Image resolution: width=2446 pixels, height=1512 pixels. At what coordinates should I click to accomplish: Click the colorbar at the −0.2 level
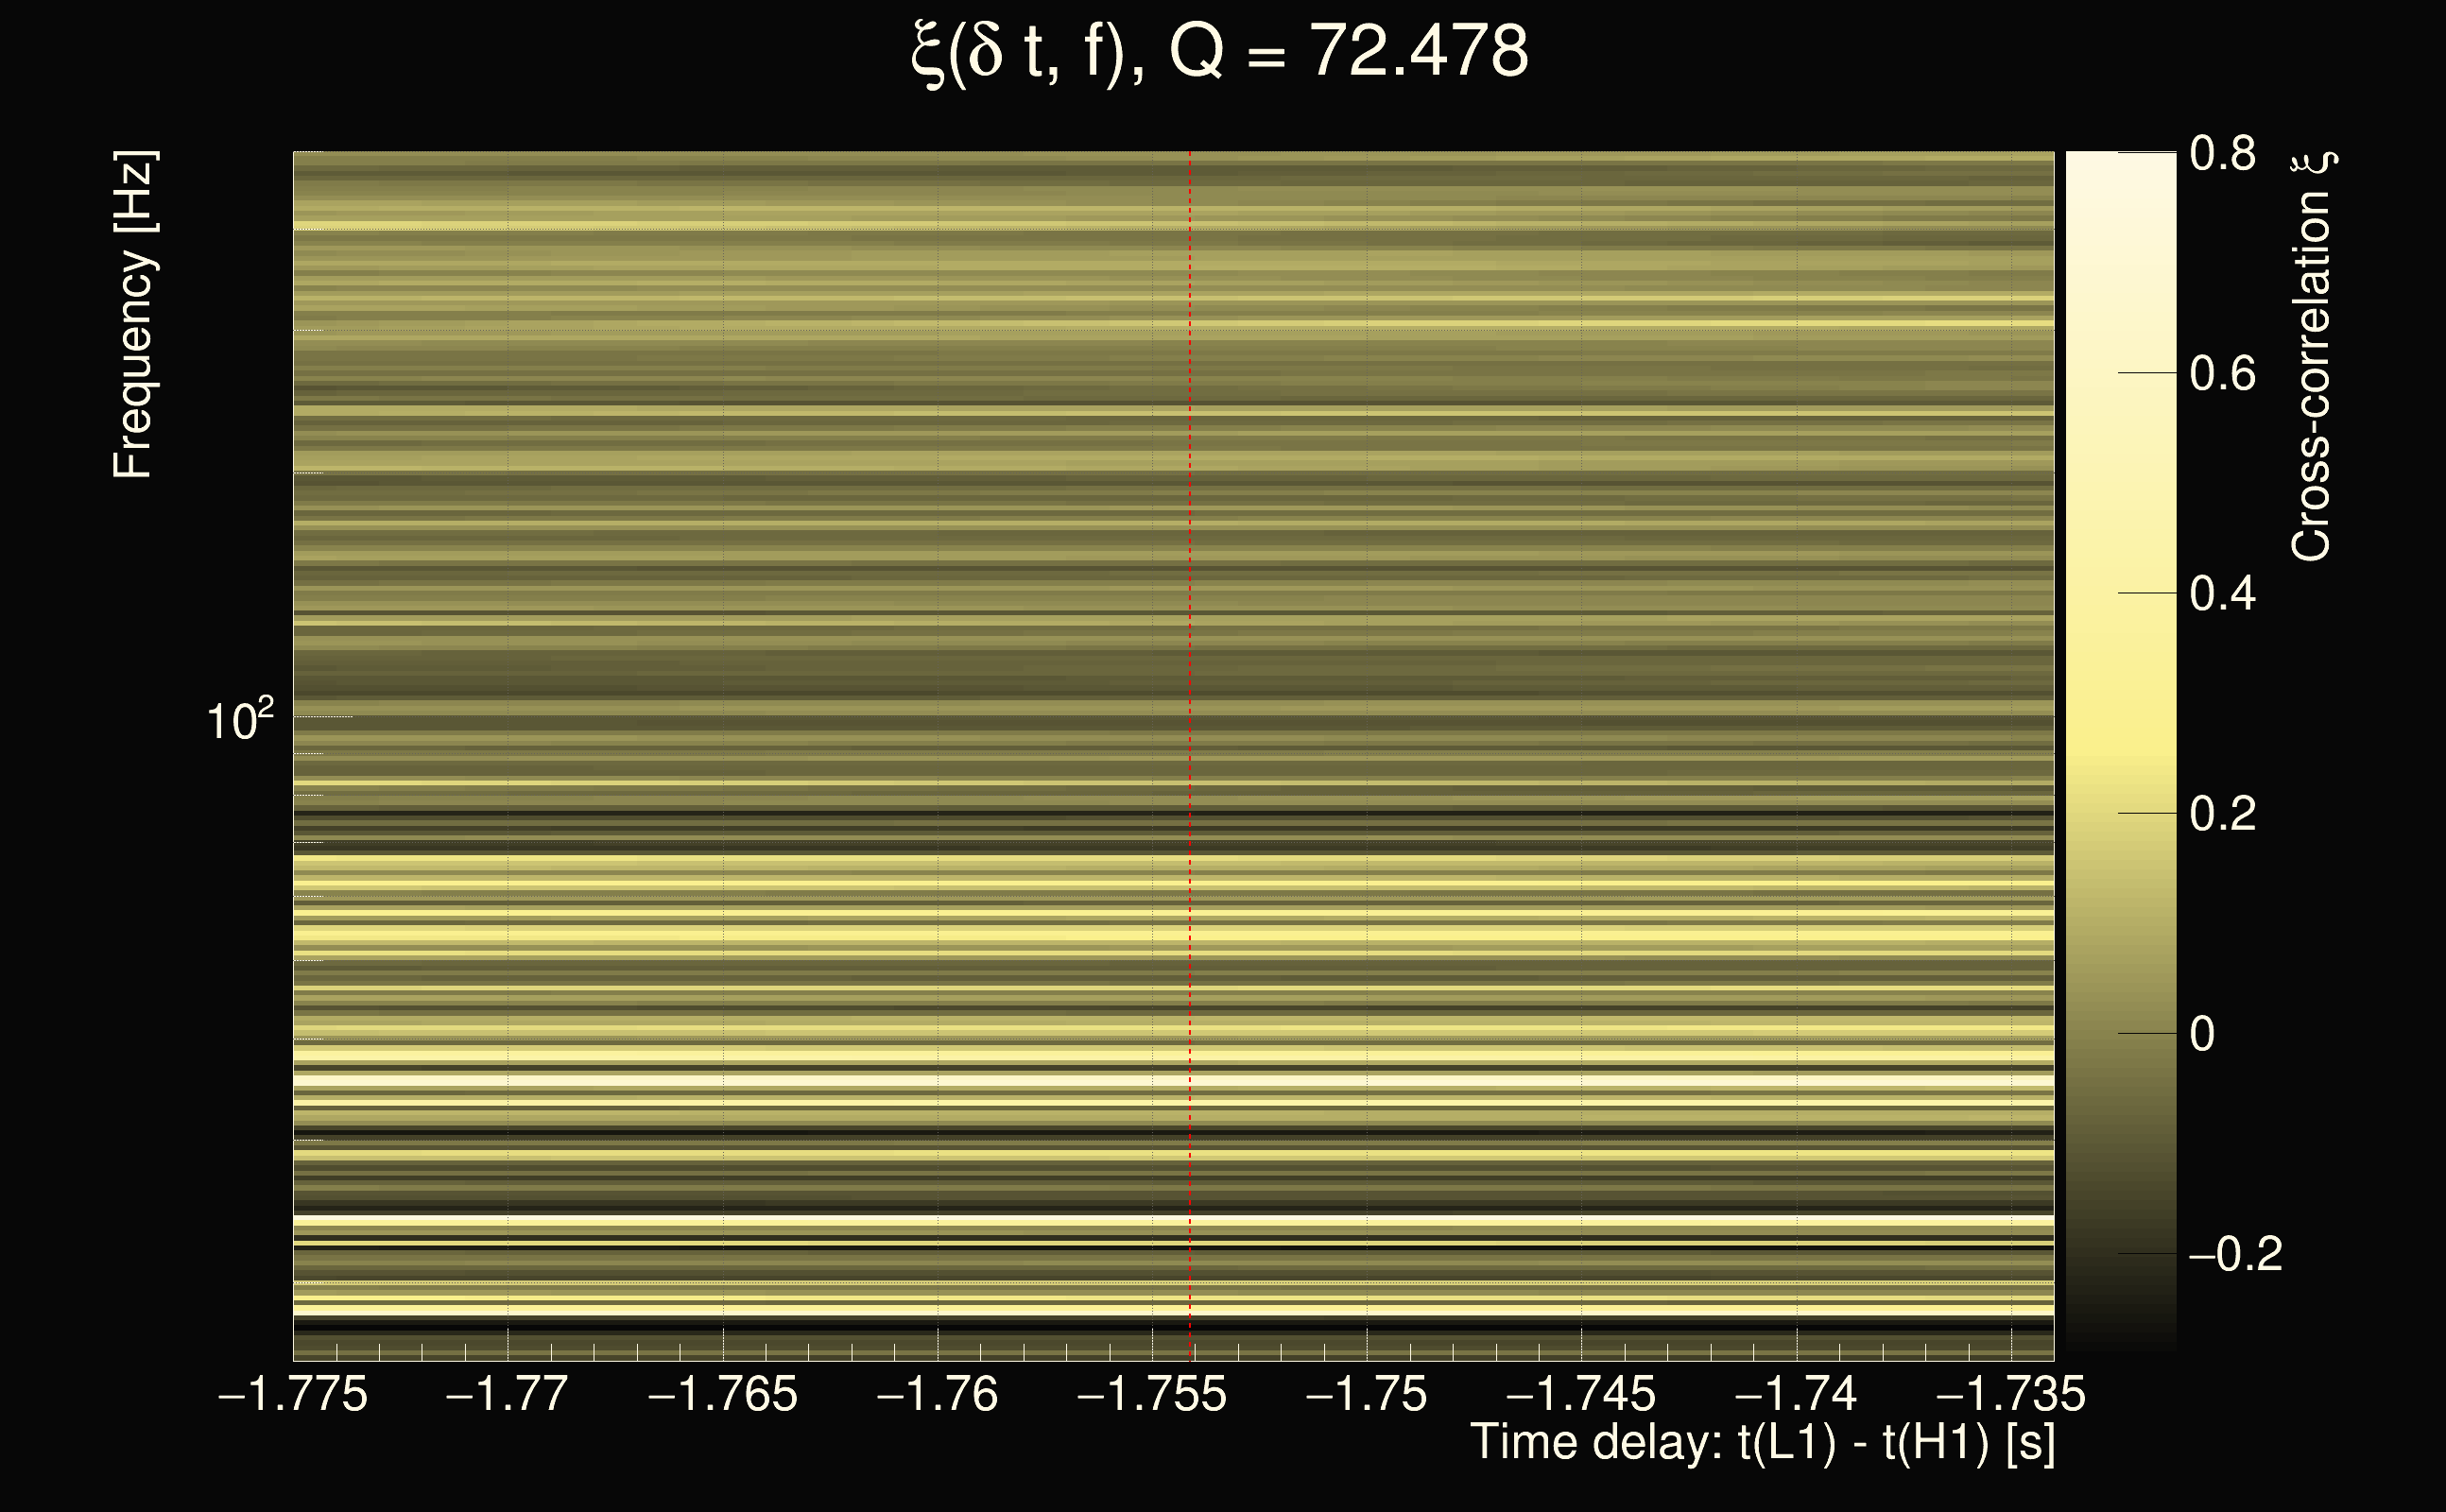click(2120, 1253)
